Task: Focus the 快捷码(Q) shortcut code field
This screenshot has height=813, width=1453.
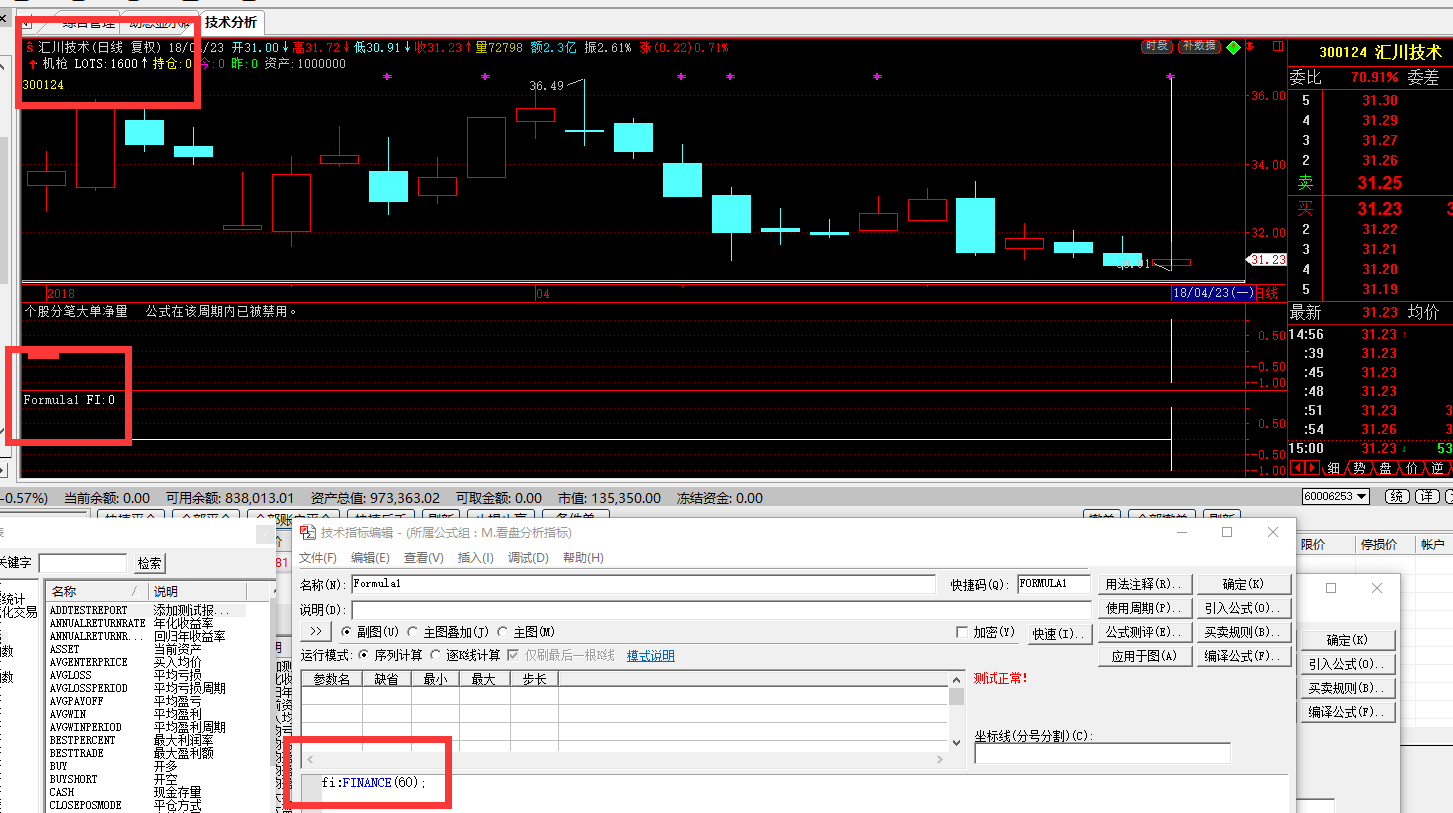Action: [1054, 584]
